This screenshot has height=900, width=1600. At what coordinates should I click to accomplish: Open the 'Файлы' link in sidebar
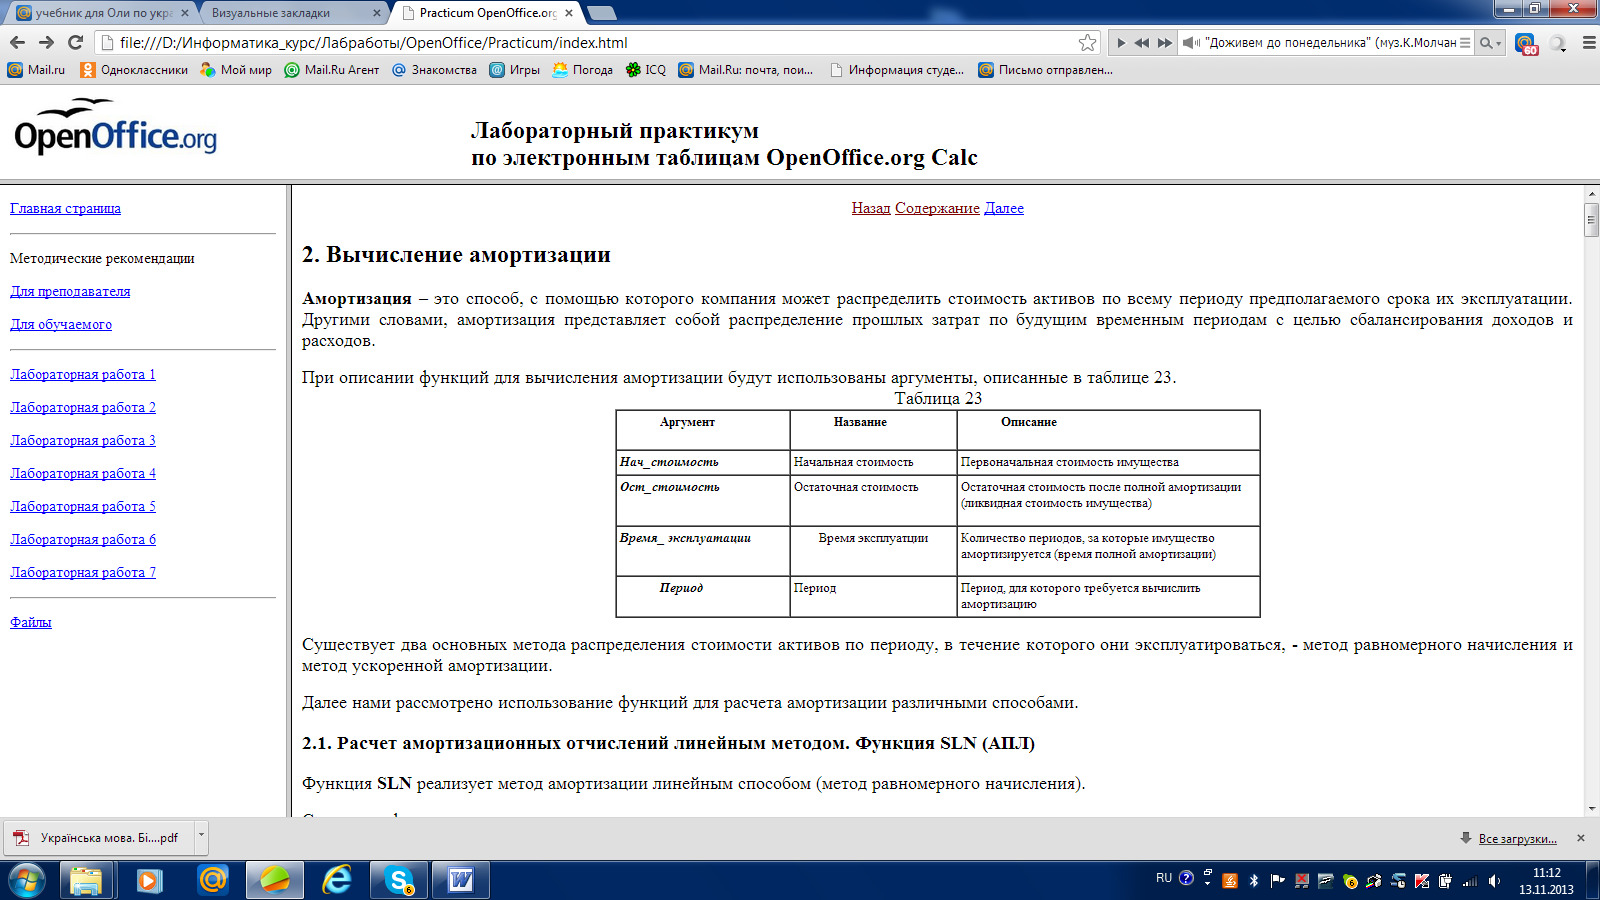(31, 622)
